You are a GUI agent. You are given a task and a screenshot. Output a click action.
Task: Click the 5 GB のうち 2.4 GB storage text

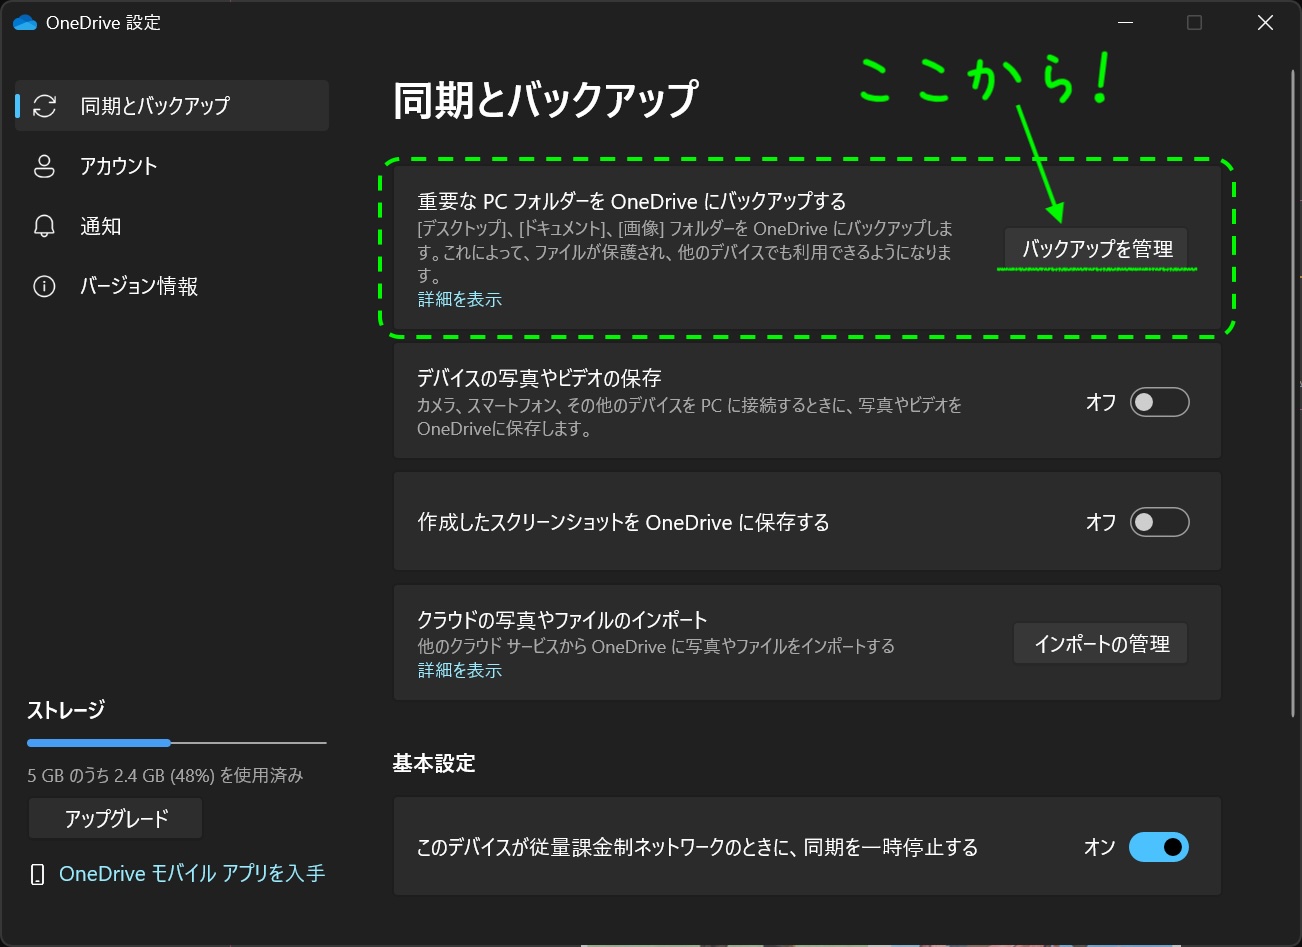coord(165,775)
